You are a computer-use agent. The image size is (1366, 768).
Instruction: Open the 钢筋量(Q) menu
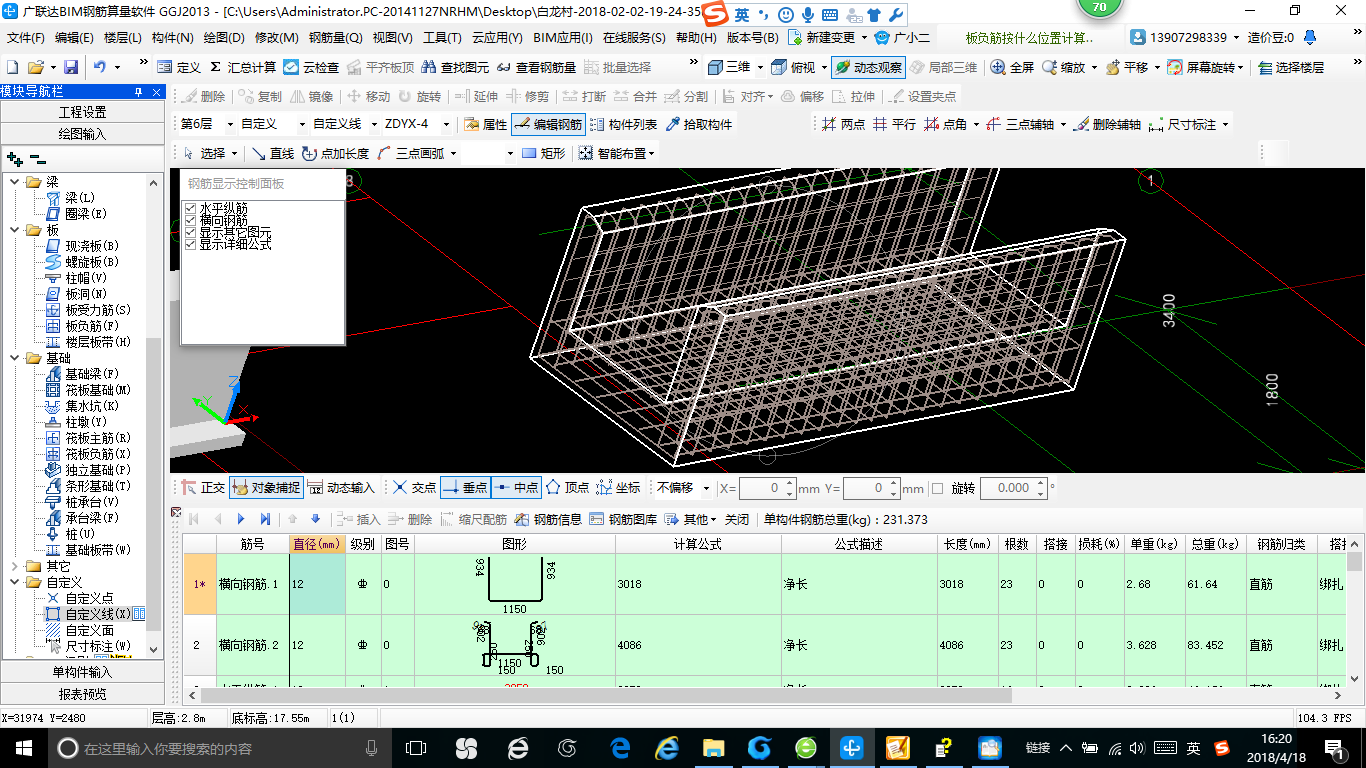[335, 38]
